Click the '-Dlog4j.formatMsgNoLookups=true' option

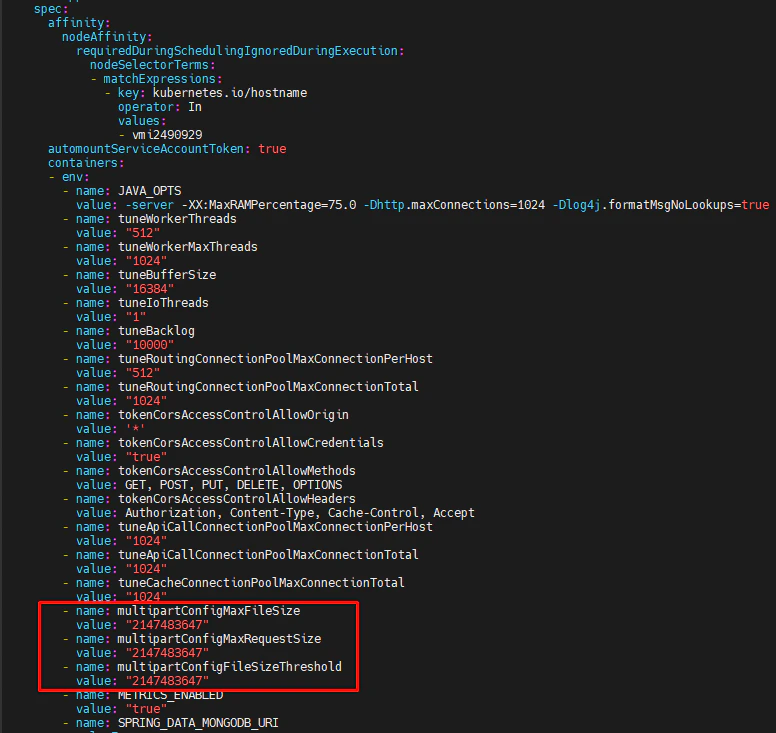(661, 205)
